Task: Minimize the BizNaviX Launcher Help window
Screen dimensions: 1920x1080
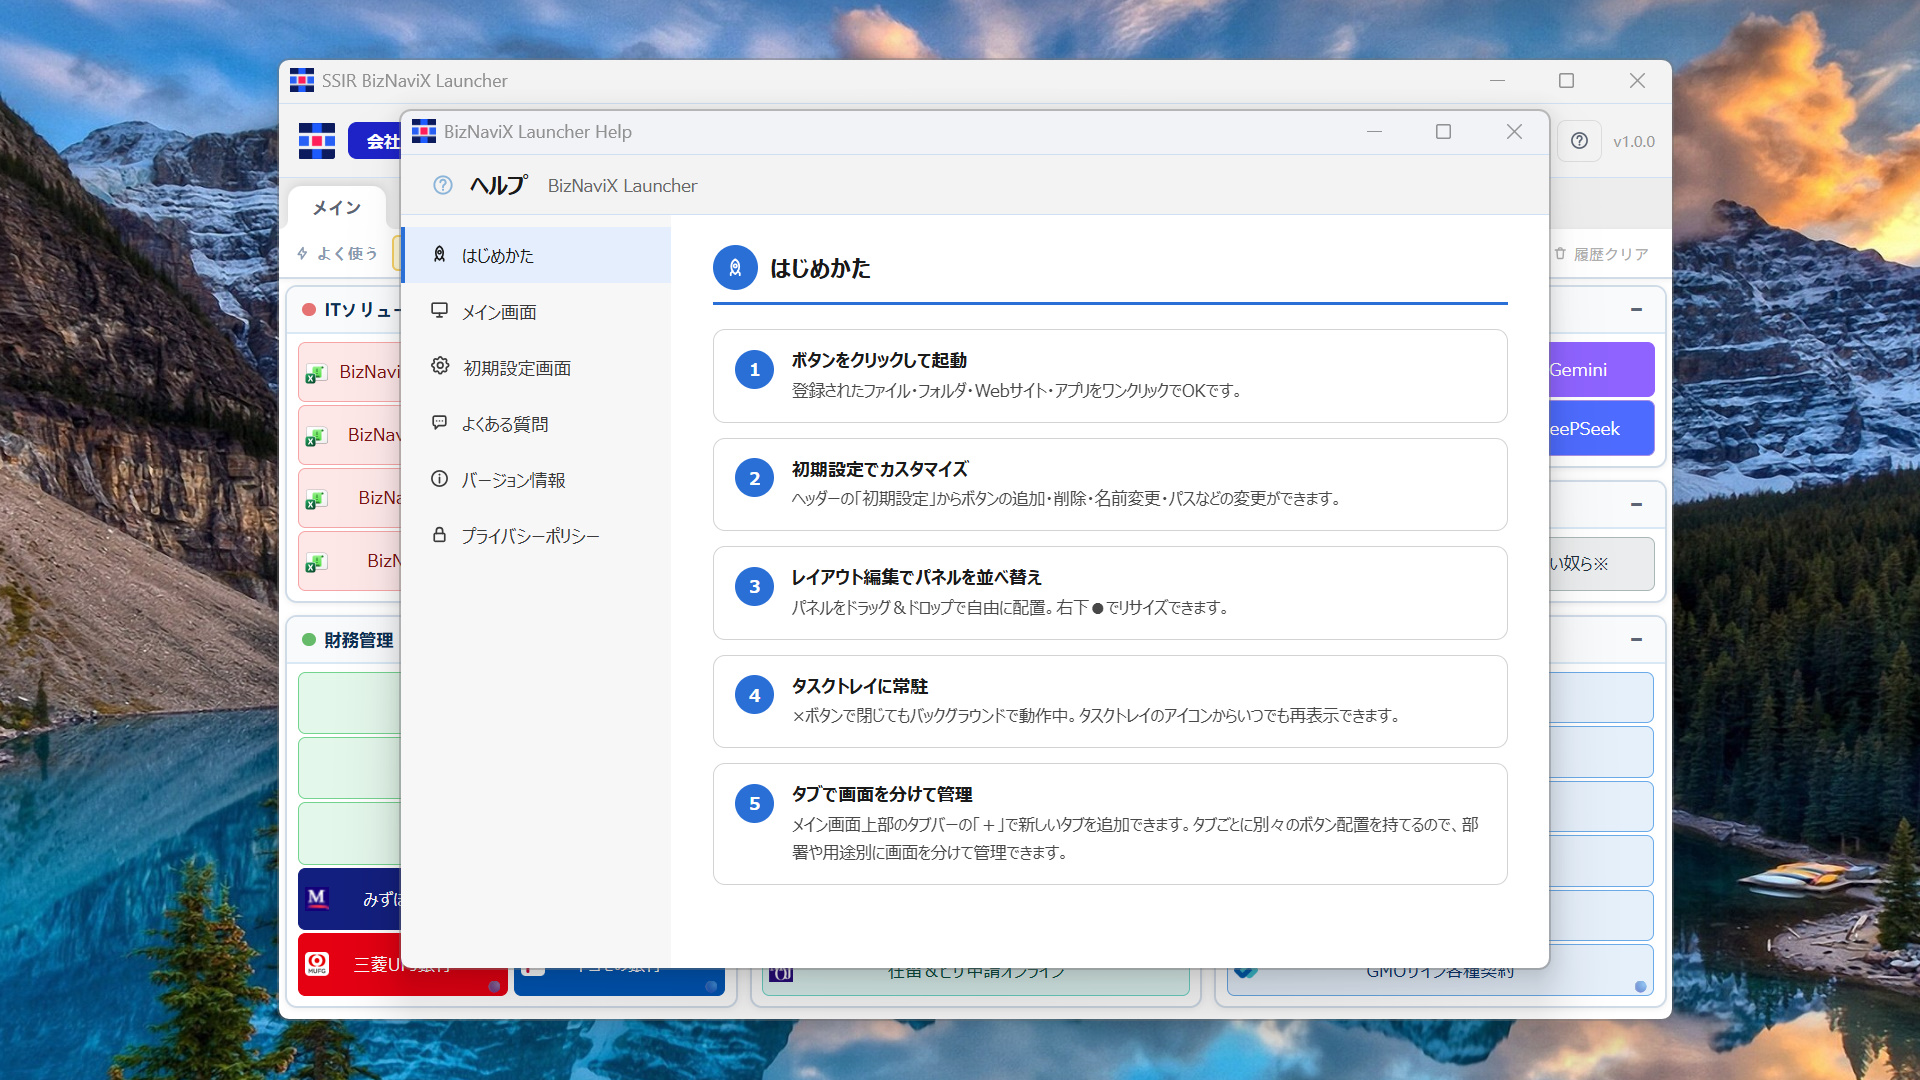Action: pos(1374,132)
